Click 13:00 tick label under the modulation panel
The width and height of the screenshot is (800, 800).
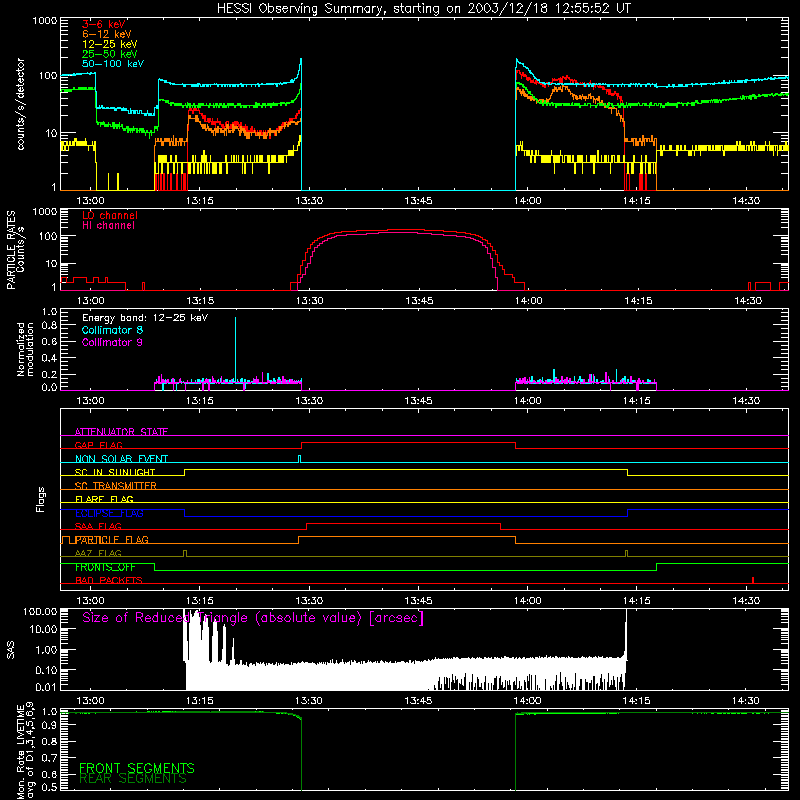[90, 401]
